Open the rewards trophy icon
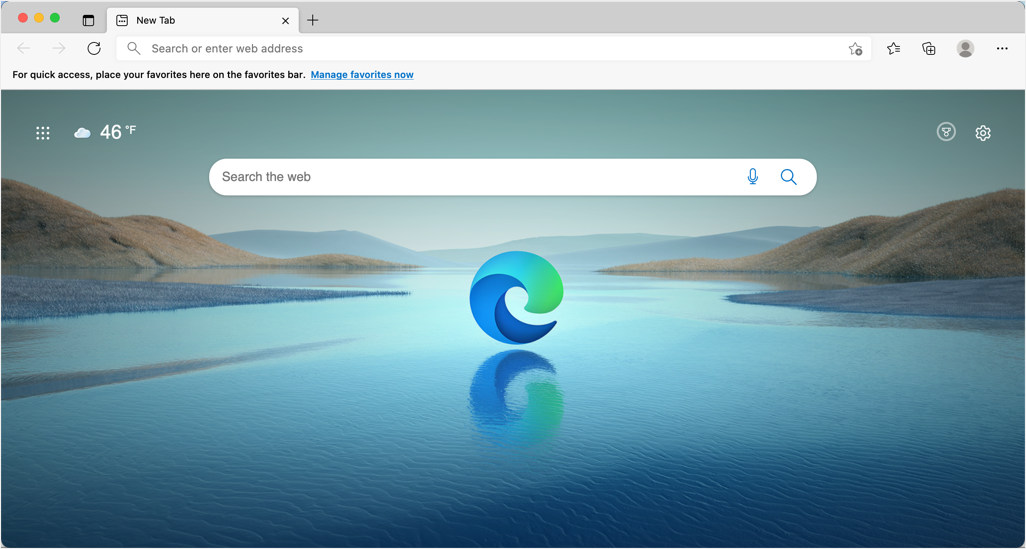The width and height of the screenshot is (1026, 549). [946, 132]
